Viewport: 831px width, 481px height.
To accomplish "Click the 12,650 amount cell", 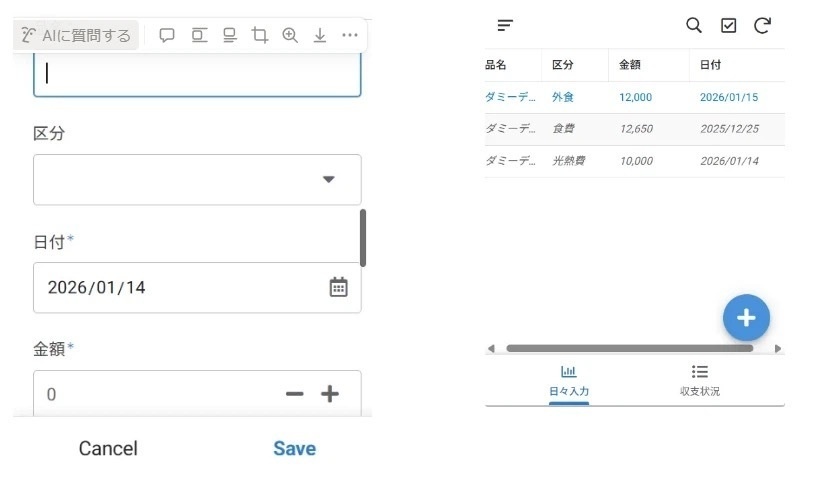I will pos(636,129).
